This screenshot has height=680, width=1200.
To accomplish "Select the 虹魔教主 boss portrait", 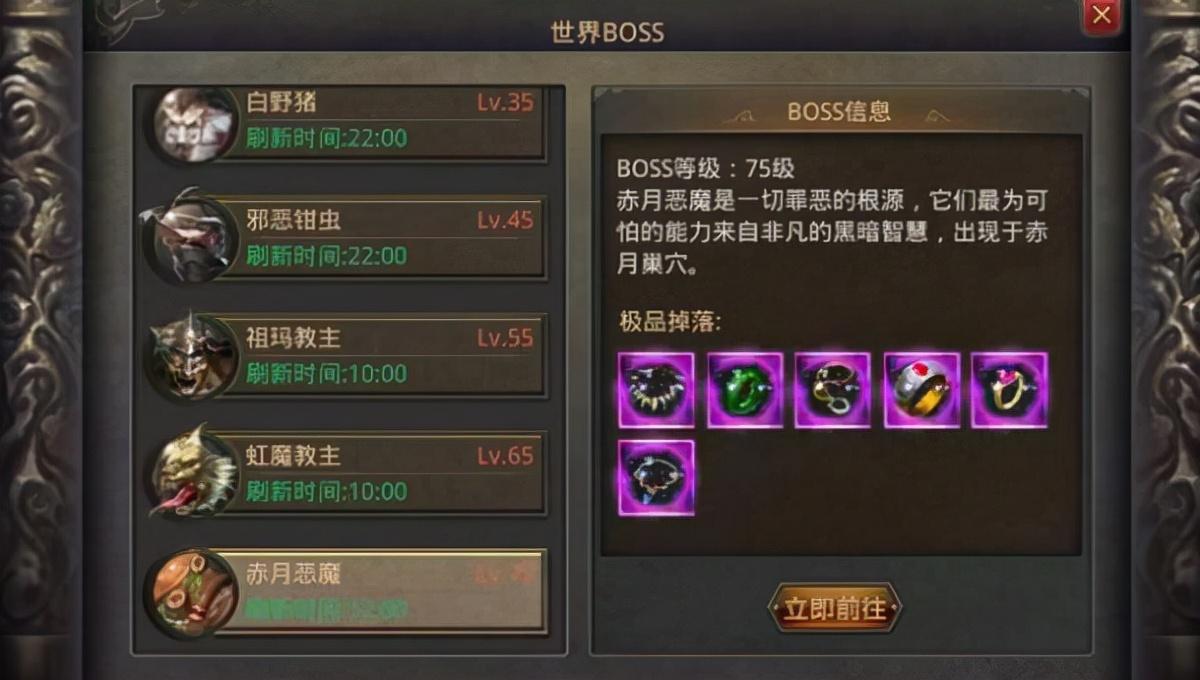I will tap(194, 474).
